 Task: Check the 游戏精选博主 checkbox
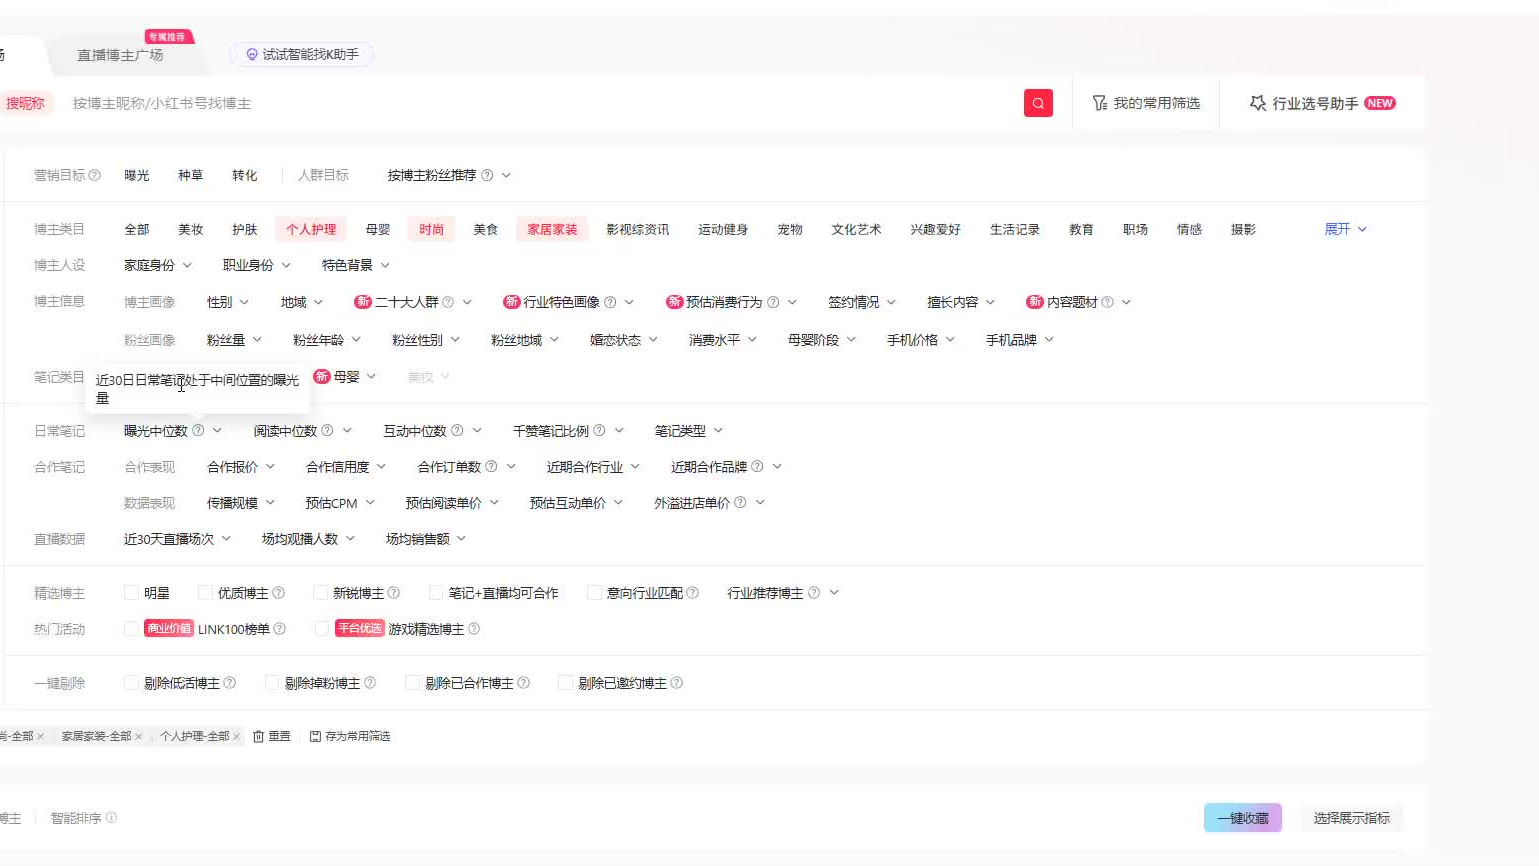321,629
